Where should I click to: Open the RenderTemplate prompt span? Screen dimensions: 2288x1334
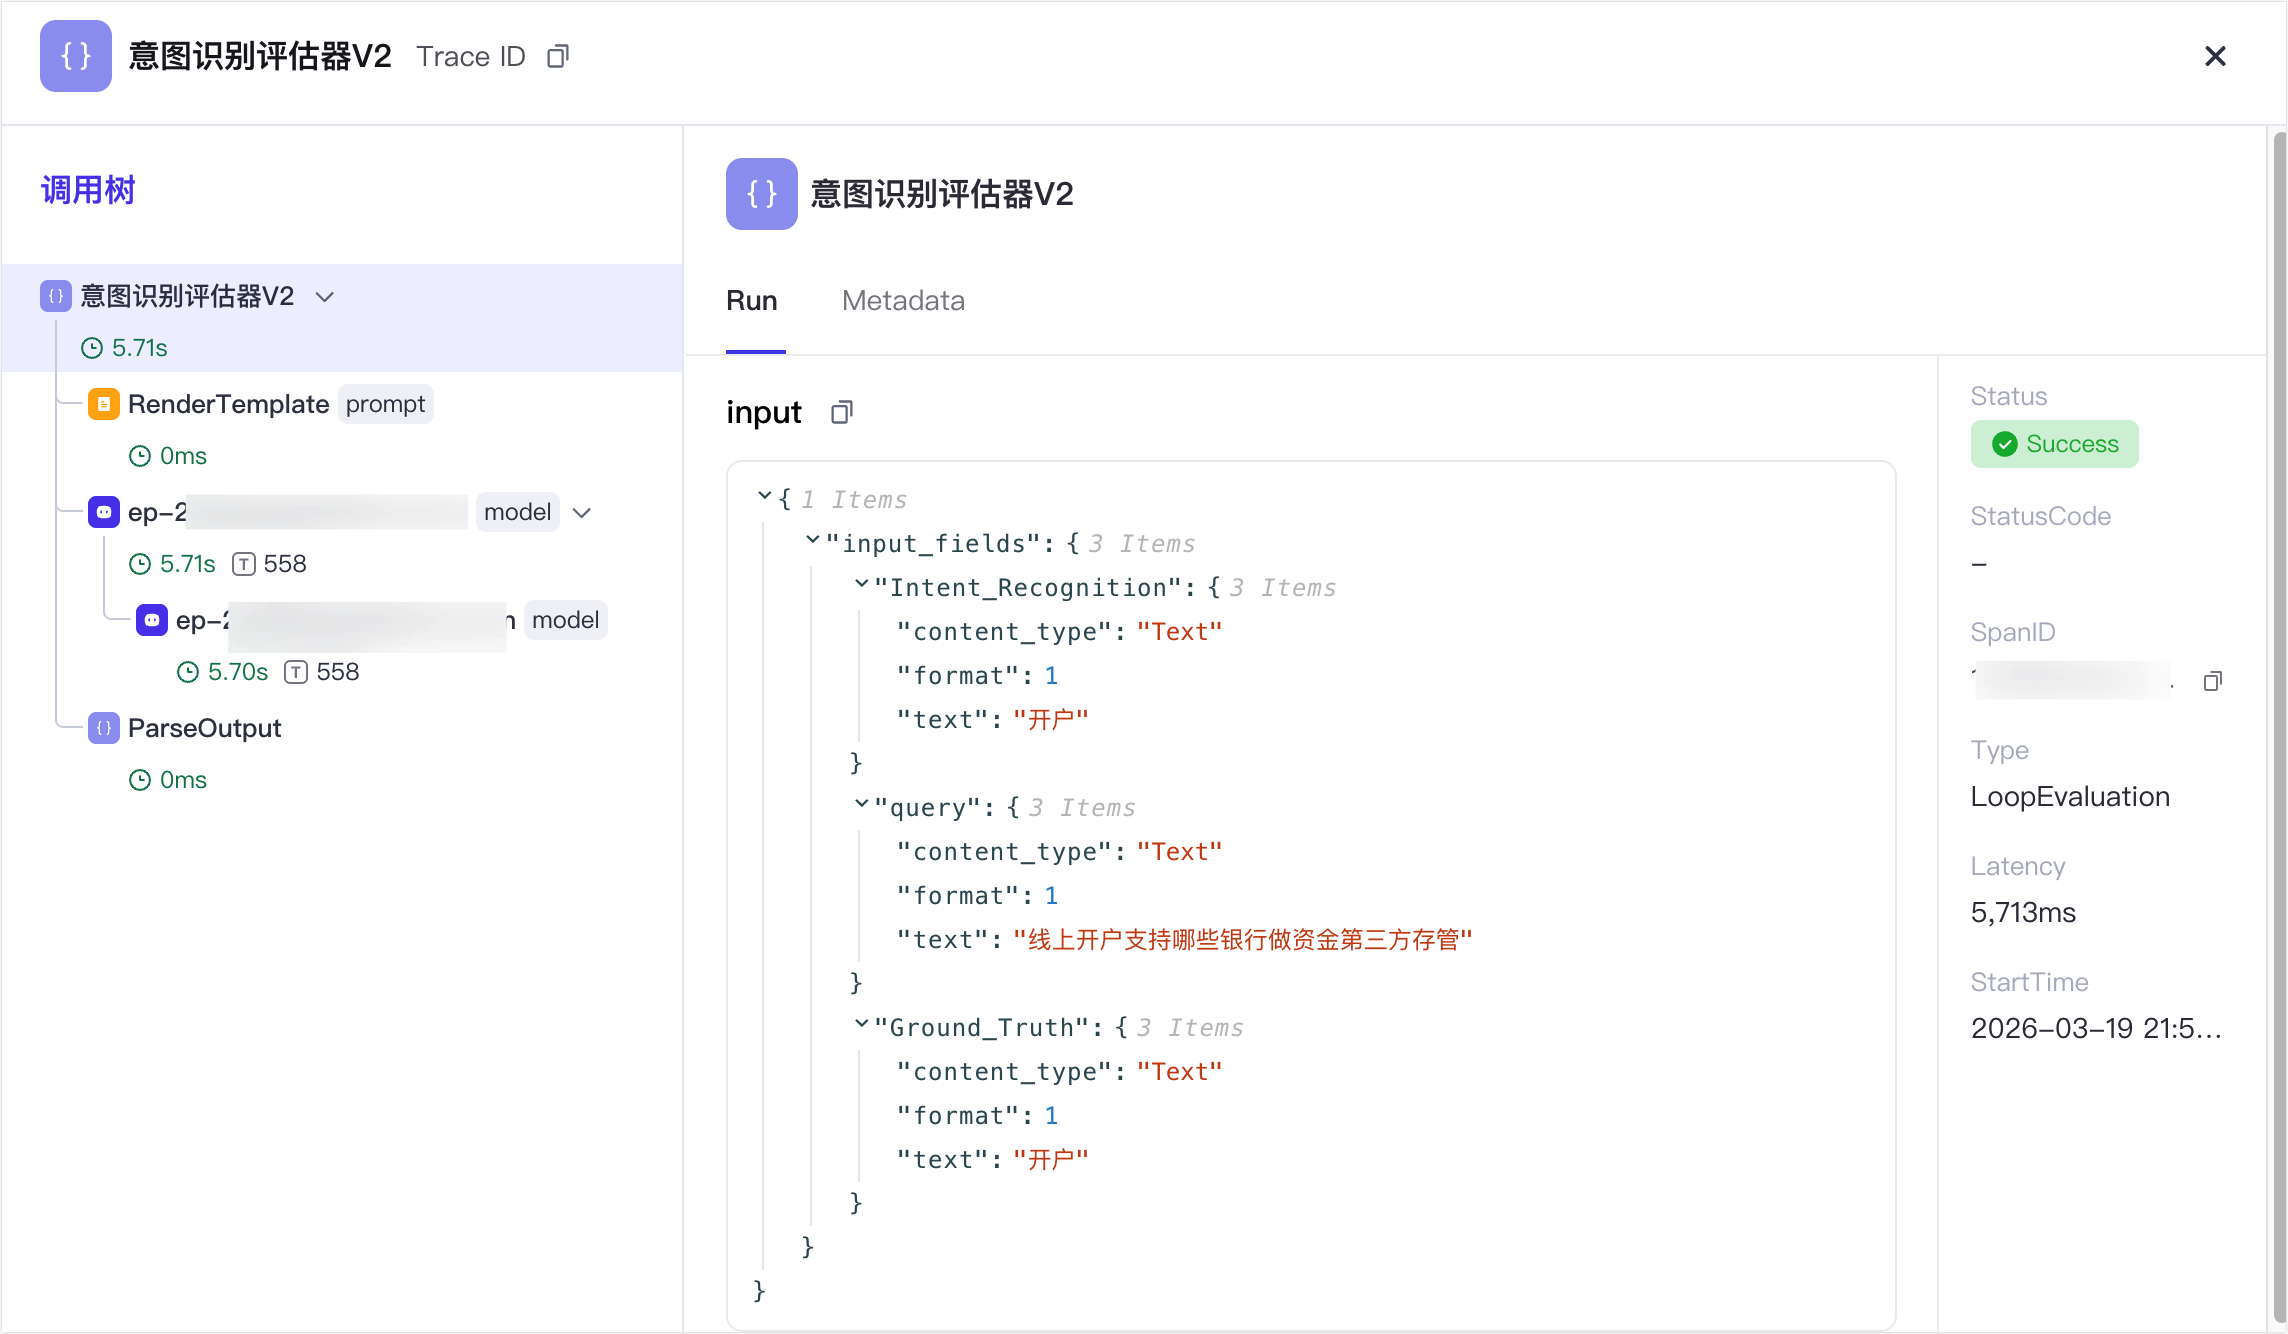(x=228, y=404)
